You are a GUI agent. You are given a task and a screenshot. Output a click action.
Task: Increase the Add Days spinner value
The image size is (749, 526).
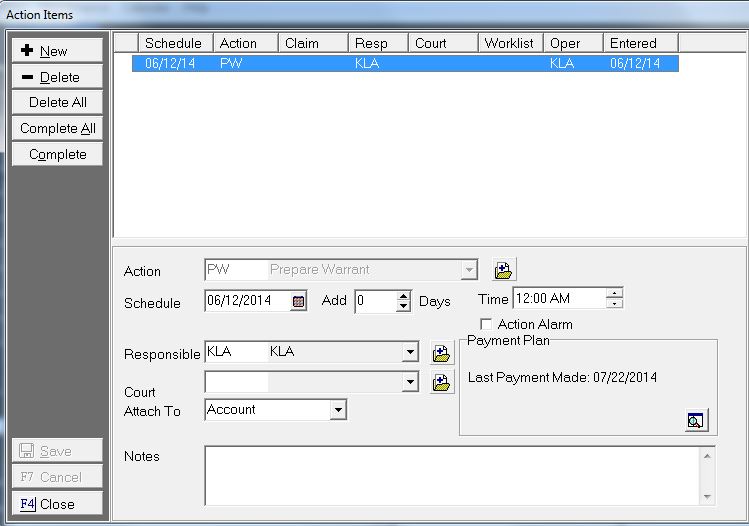[404, 296]
